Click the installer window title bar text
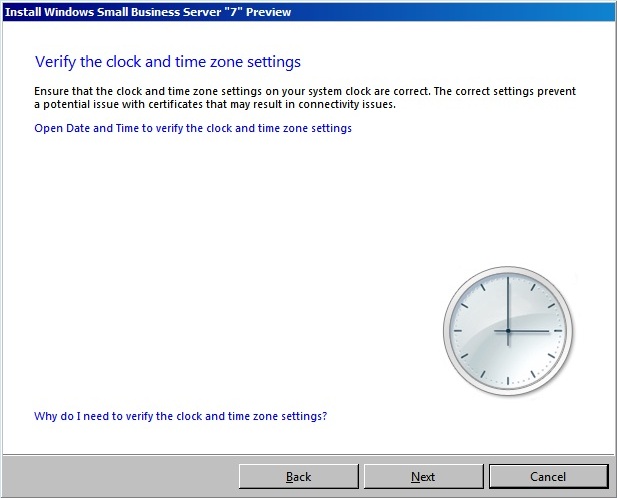 148,12
